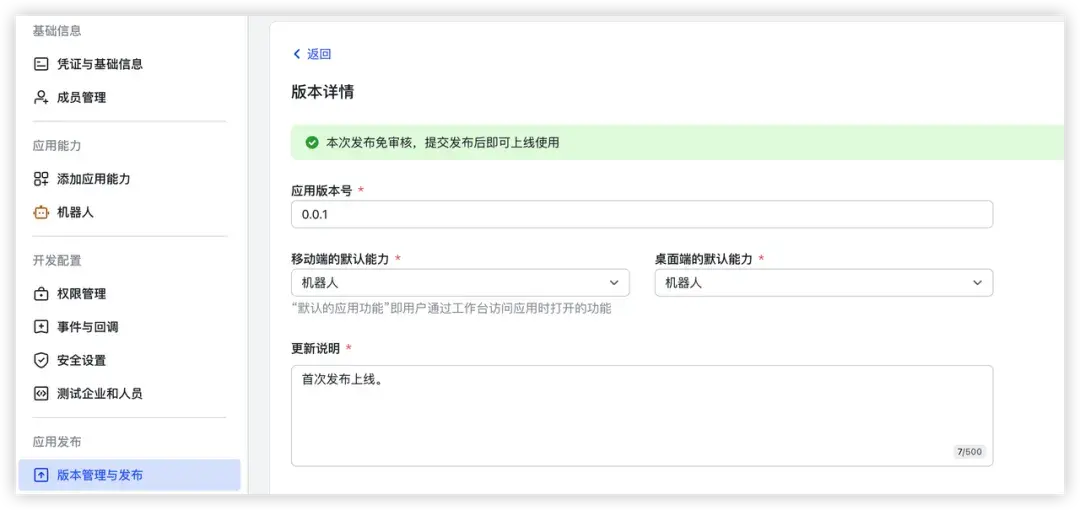The image size is (1080, 510).
Task: Click the 成员管理 person icon
Action: pyautogui.click(x=41, y=98)
